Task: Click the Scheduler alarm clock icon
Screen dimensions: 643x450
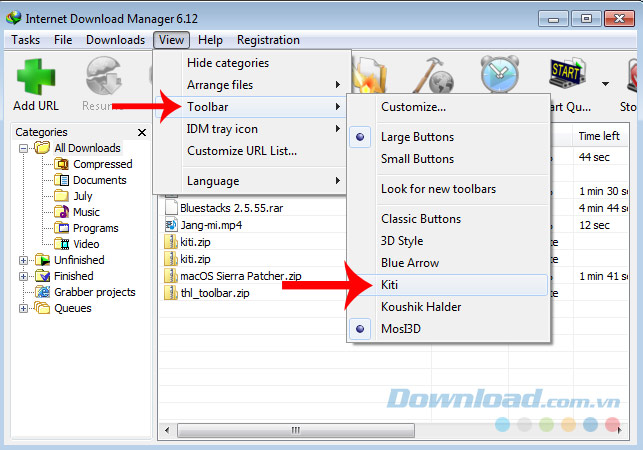Action: 498,74
